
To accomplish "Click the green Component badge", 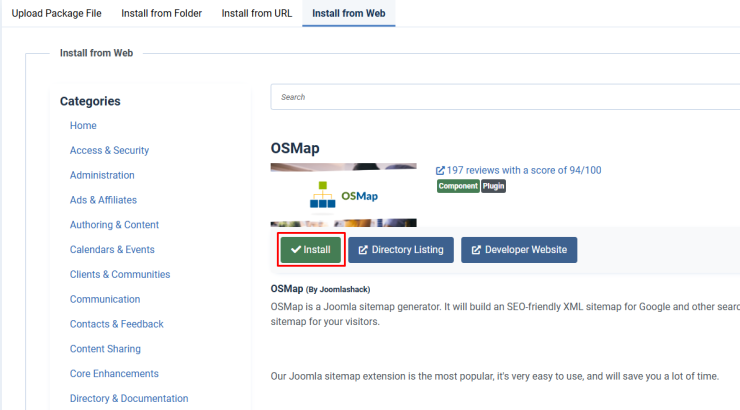I will tap(458, 186).
